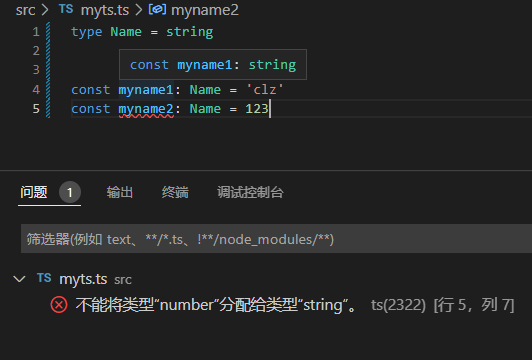Click the 123 number literal
532x360 pixels.
coord(257,109)
